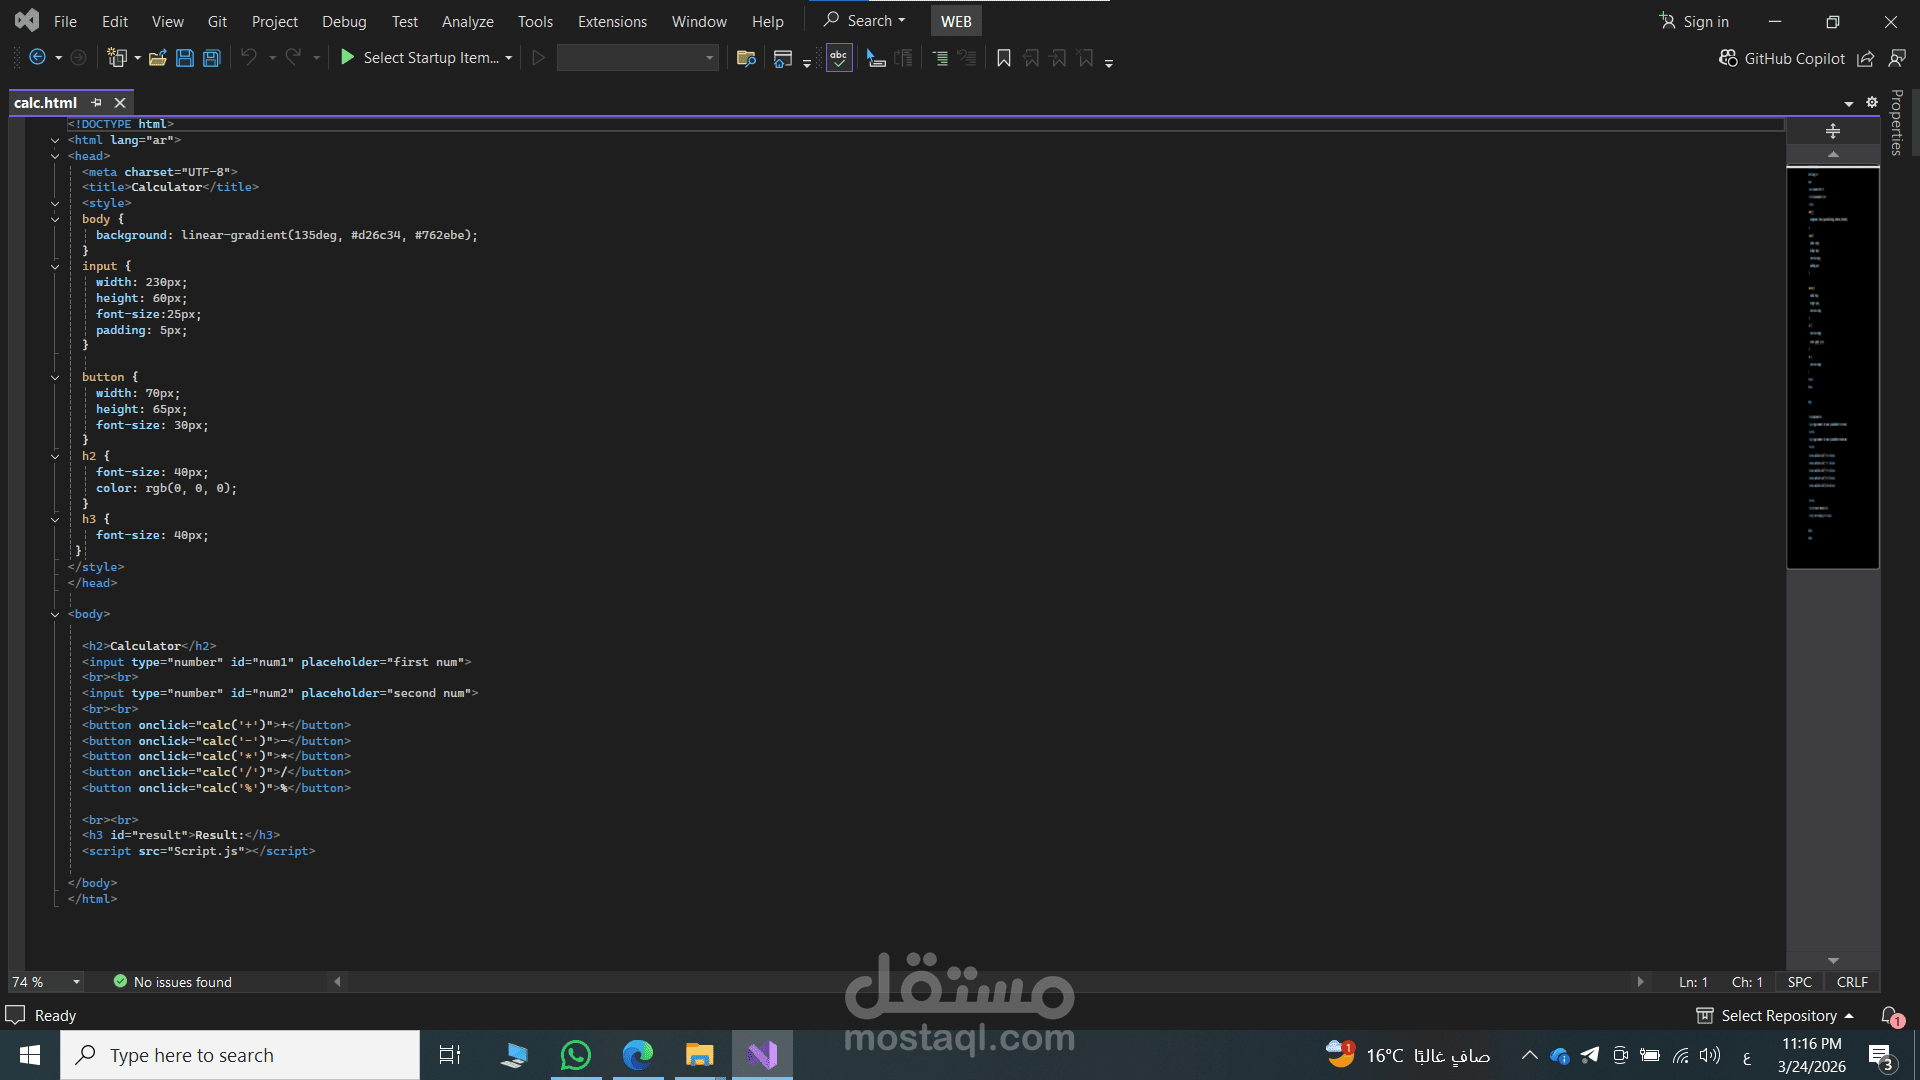
Task: Click the Send Feedback icon at top right
Action: tap(1896, 58)
